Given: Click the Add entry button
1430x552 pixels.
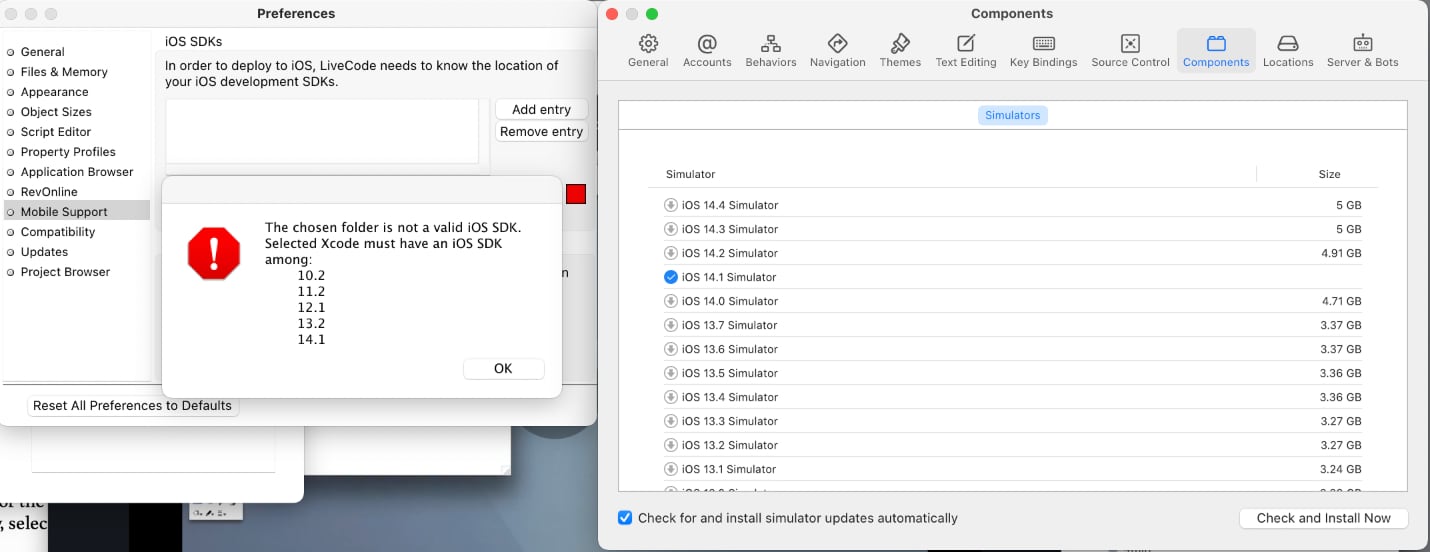Looking at the screenshot, I should [541, 110].
